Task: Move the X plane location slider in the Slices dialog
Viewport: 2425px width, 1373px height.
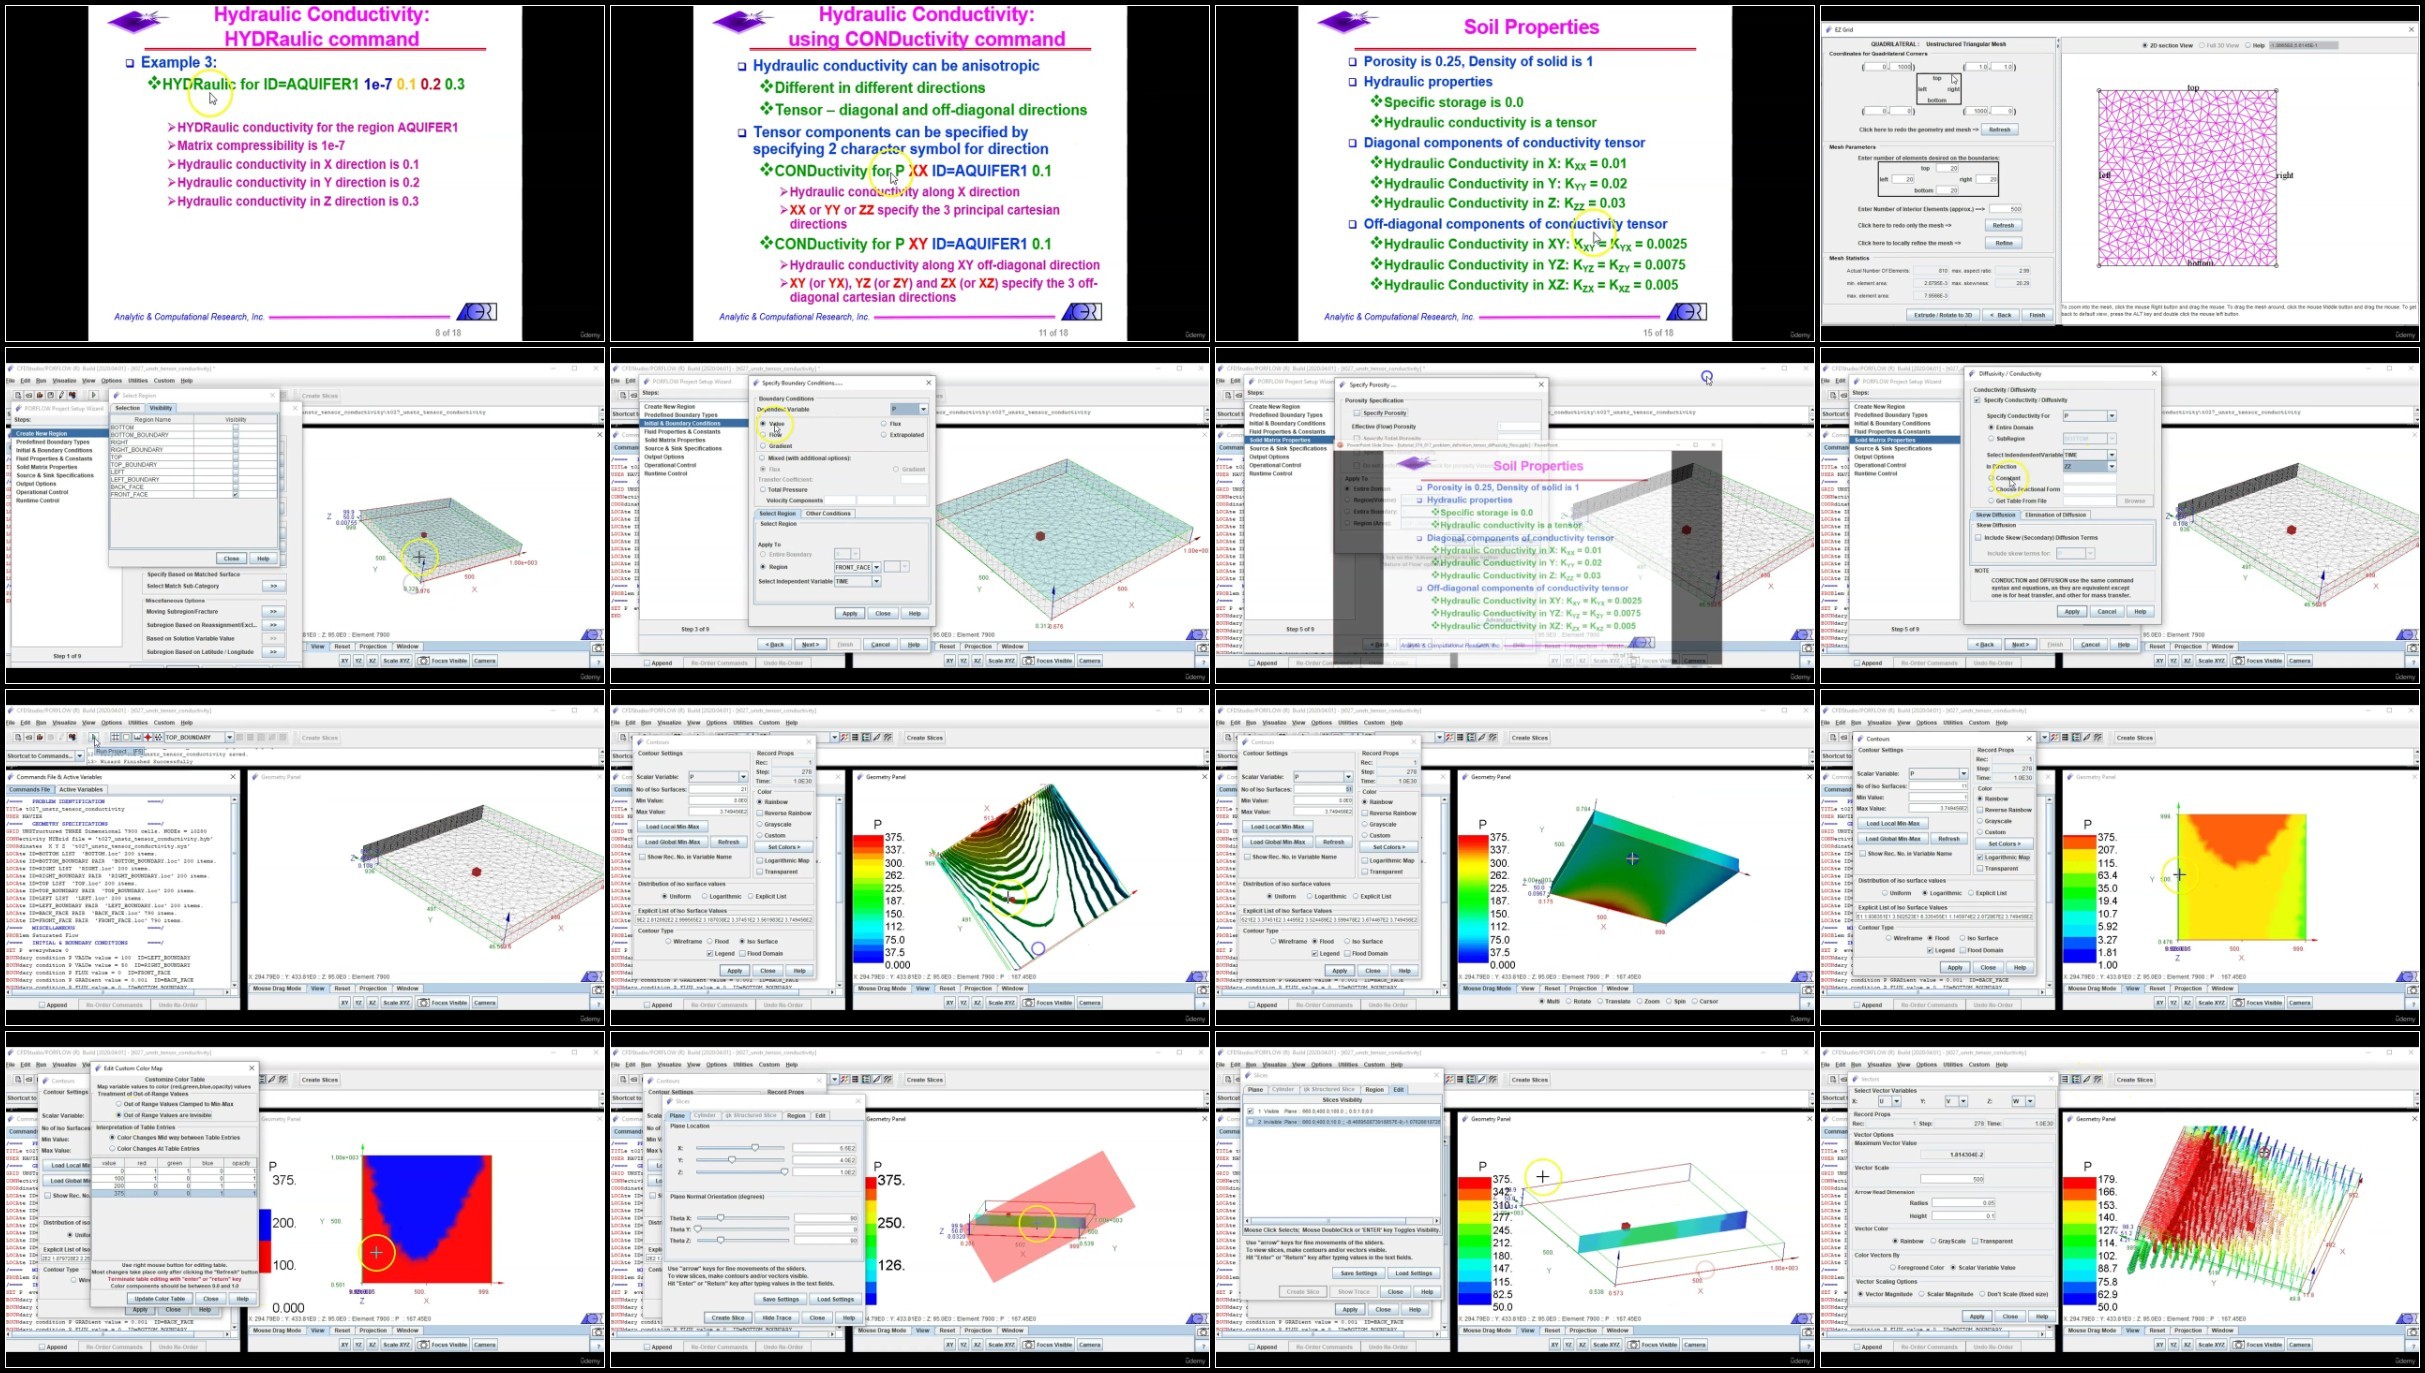Action: [x=755, y=1148]
